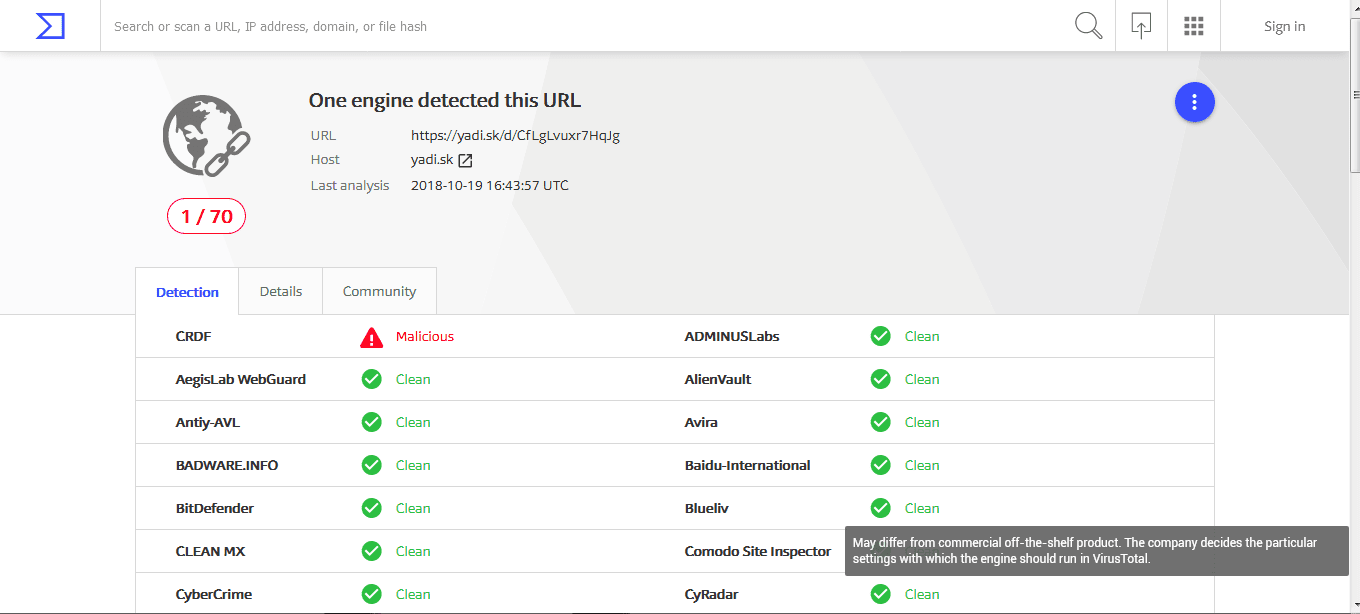Click the VirusTotal sigma logo
1360x614 pixels.
tap(50, 26)
